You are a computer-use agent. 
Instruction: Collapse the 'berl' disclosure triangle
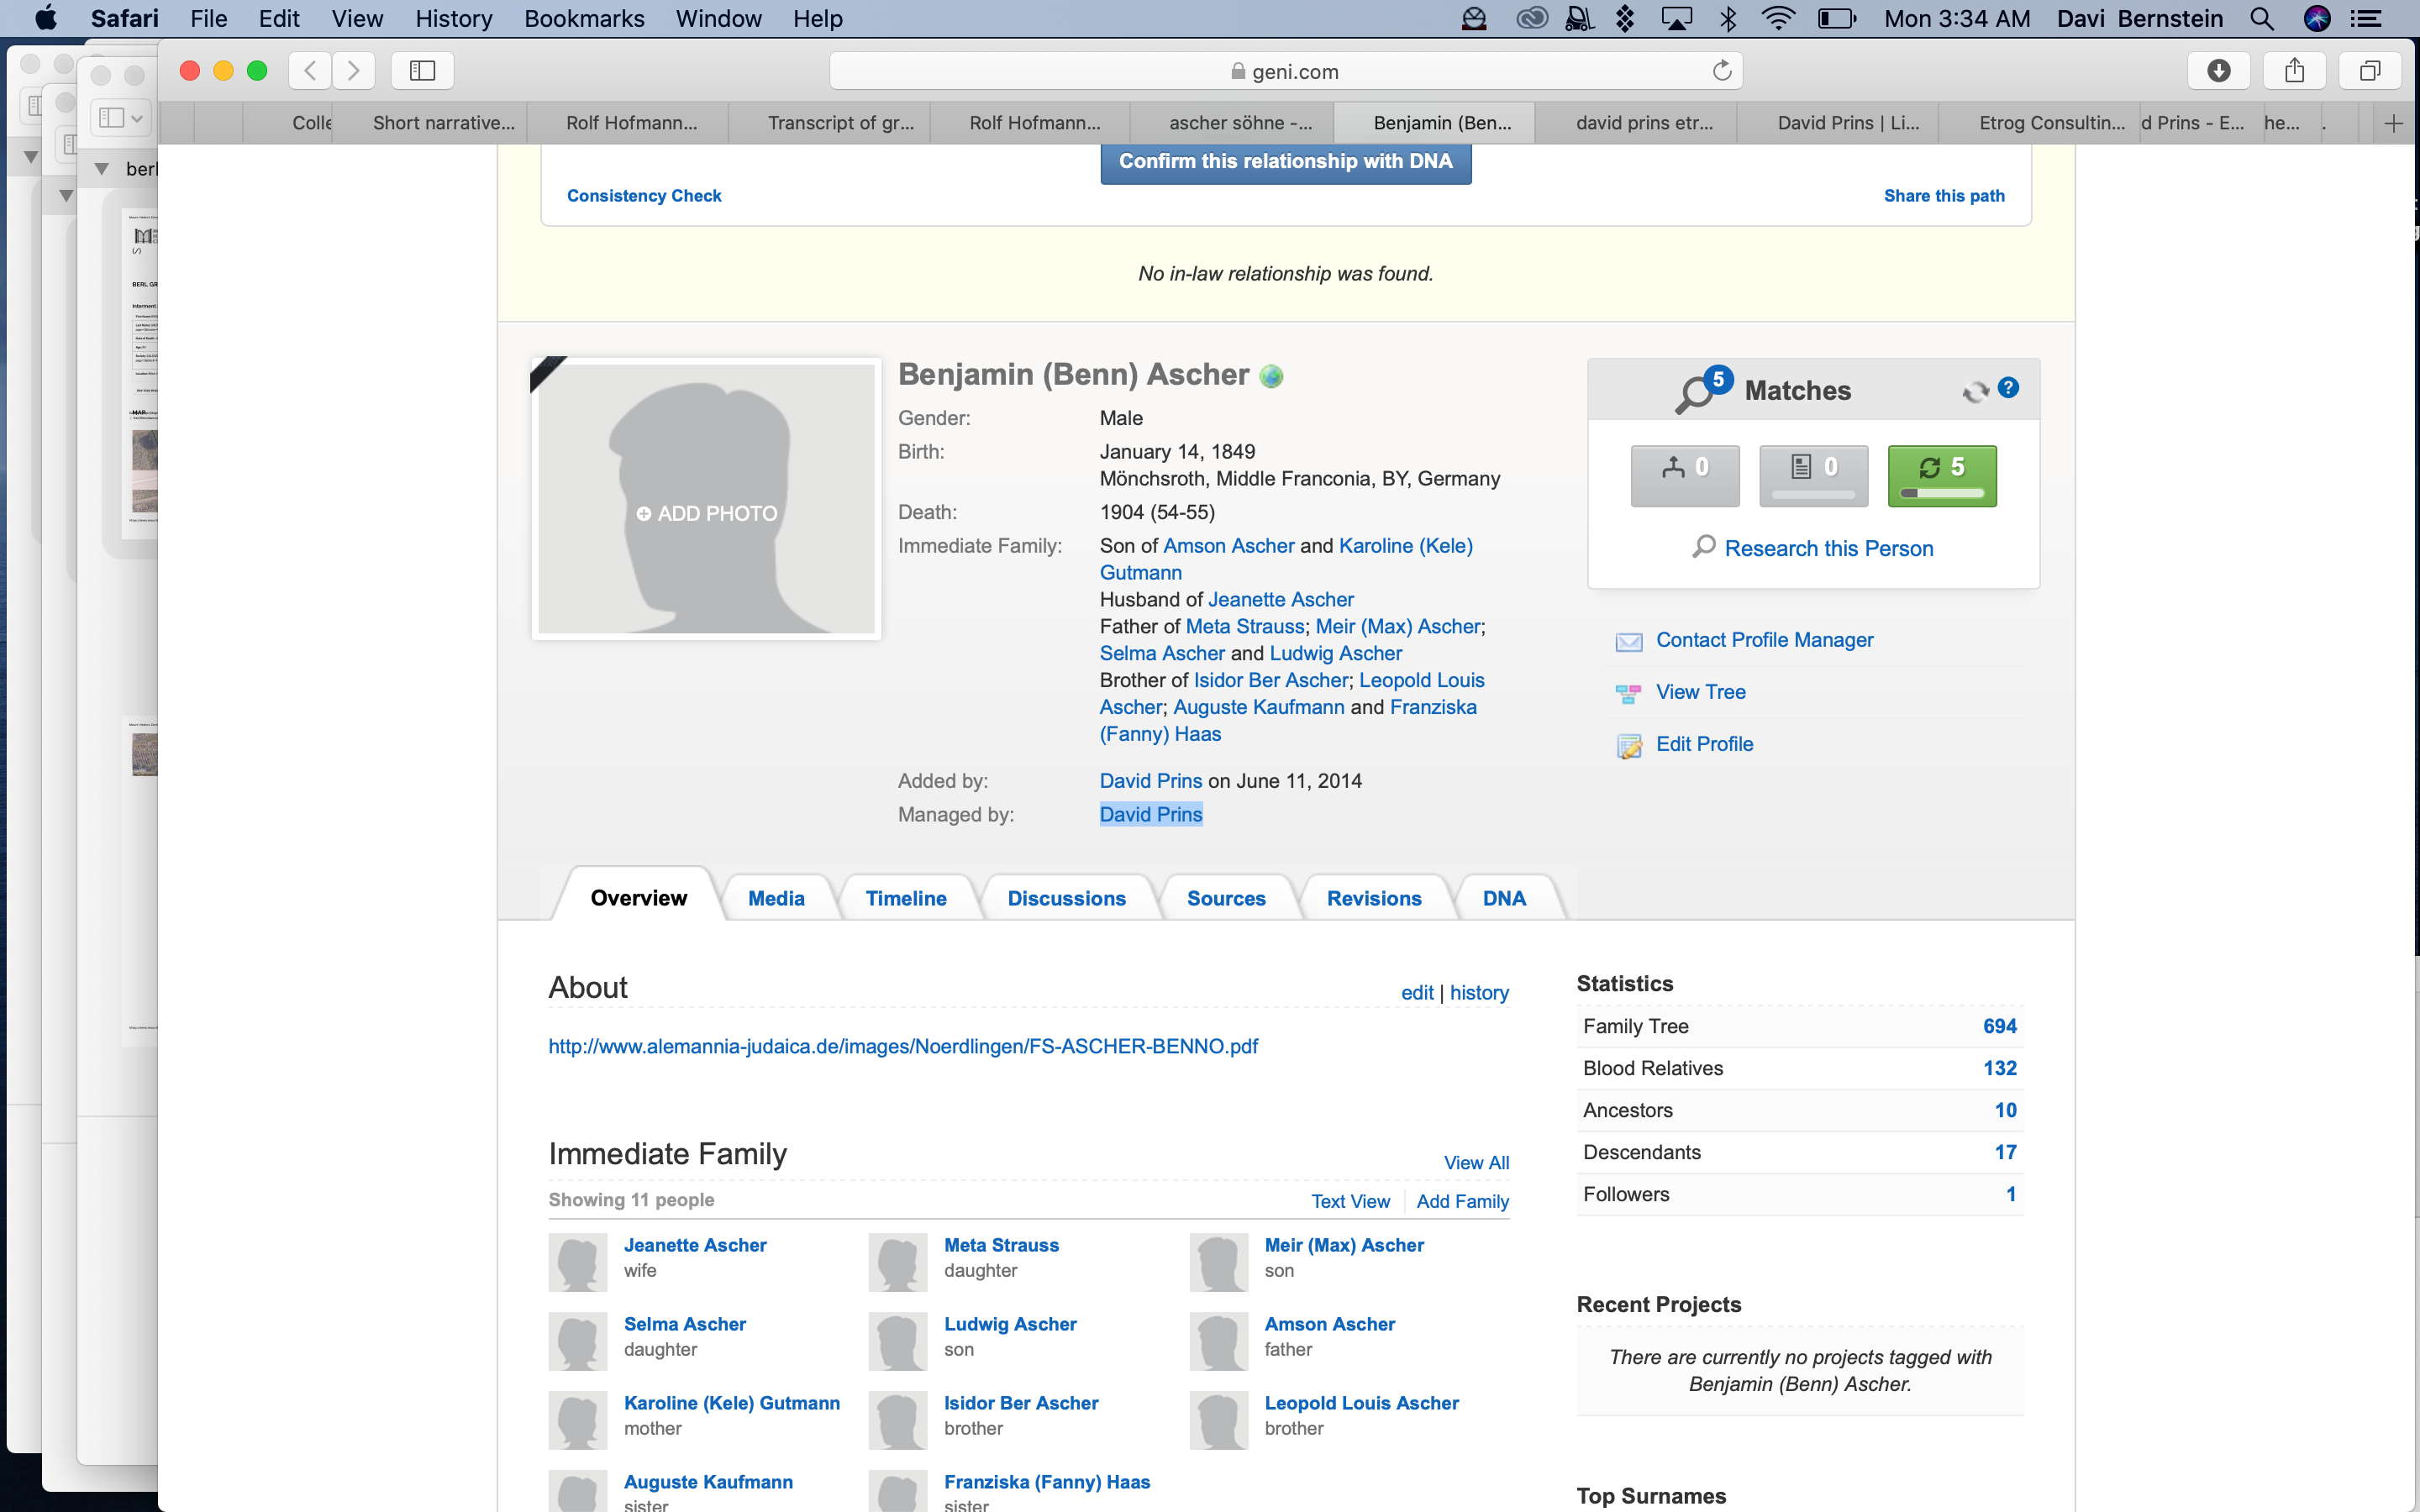101,169
